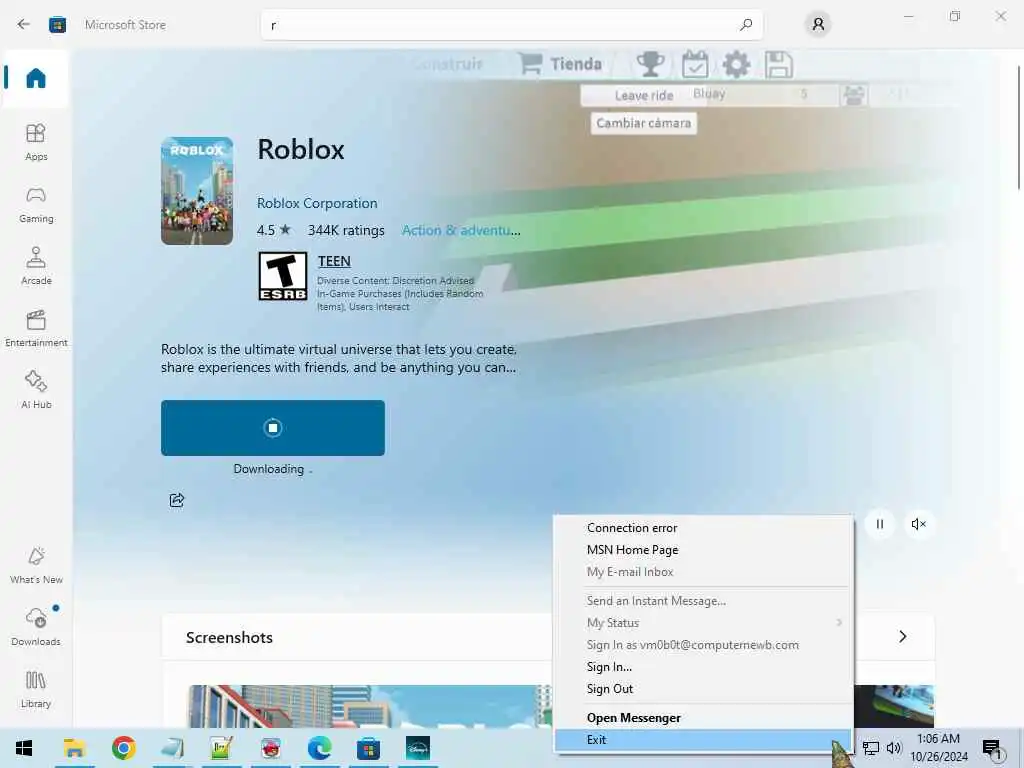Pause the trailer video
Viewport: 1024px width, 768px height.
click(880, 524)
